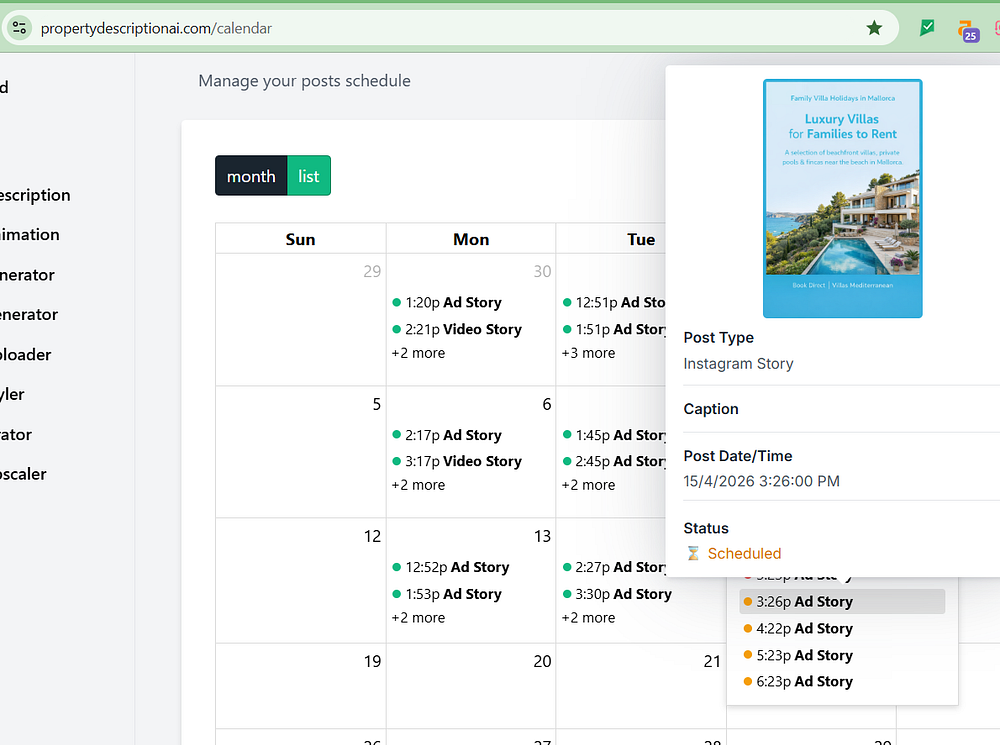
Task: Click the post date 15/4/2026 3:26:00 PM
Action: pyautogui.click(x=761, y=481)
